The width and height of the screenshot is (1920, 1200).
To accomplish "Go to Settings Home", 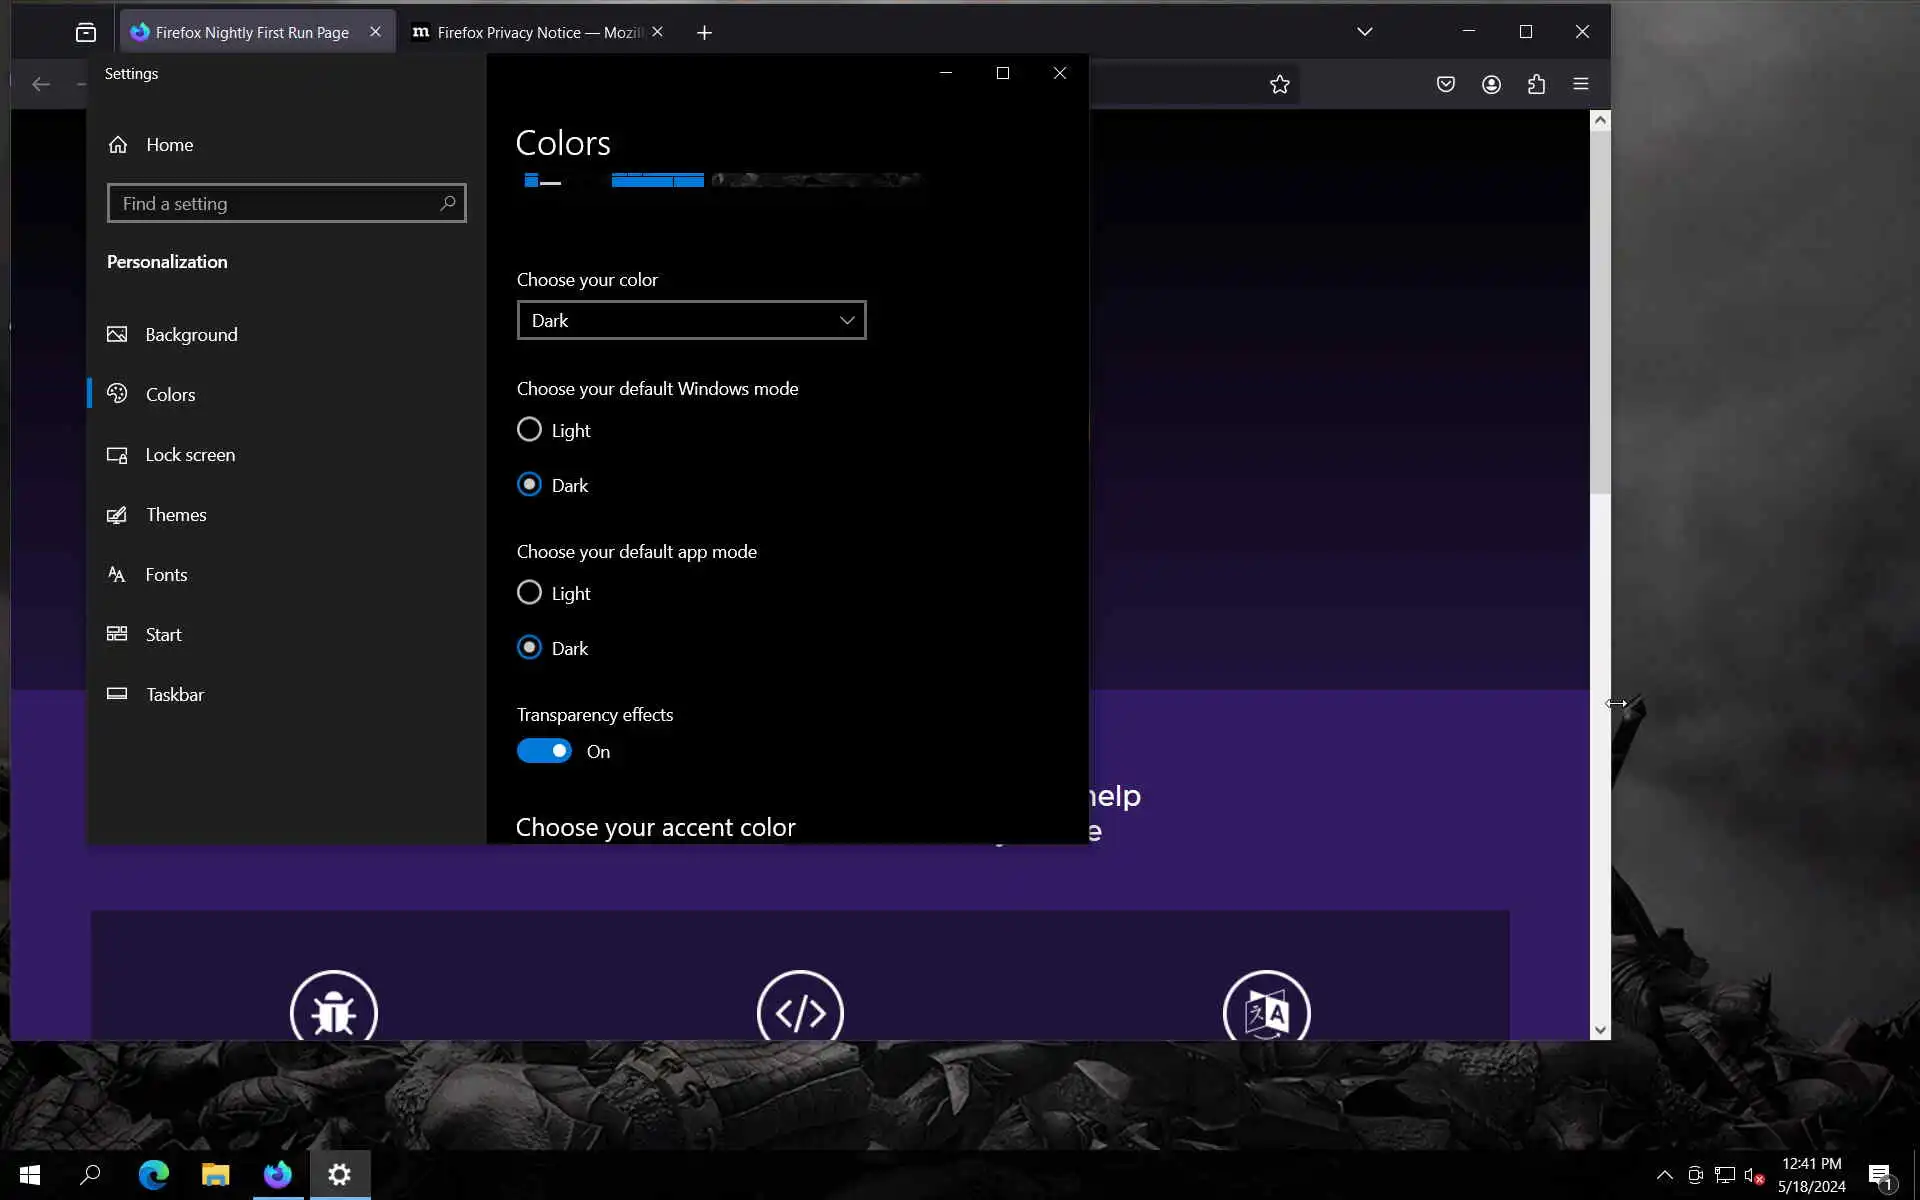I will pos(169,145).
